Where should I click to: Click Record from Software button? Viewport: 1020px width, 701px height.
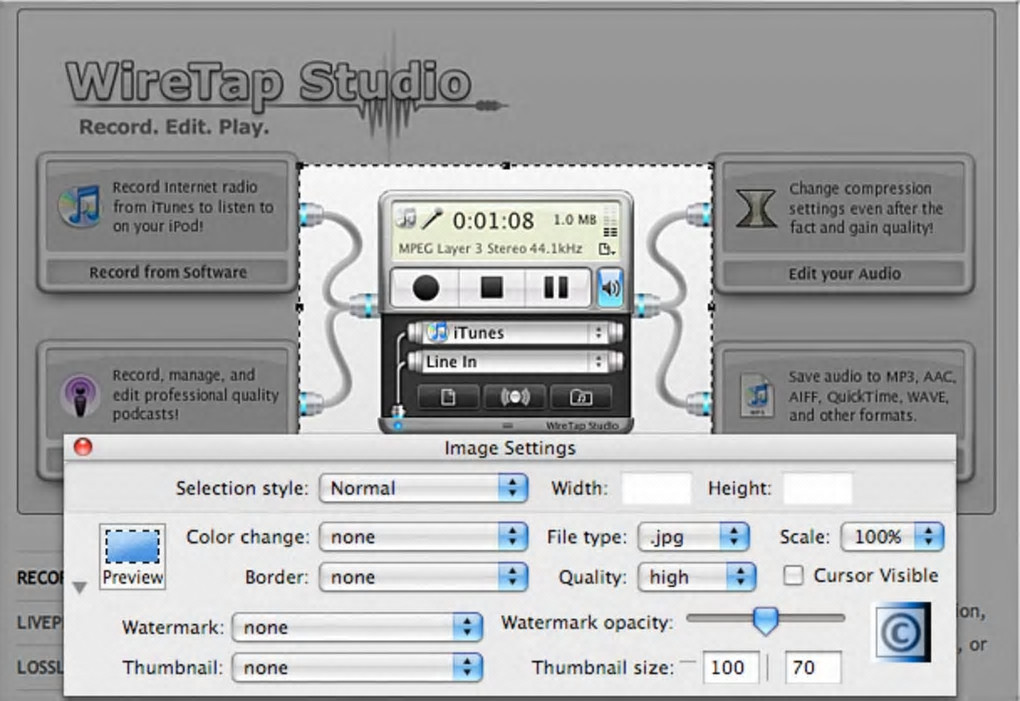[168, 272]
